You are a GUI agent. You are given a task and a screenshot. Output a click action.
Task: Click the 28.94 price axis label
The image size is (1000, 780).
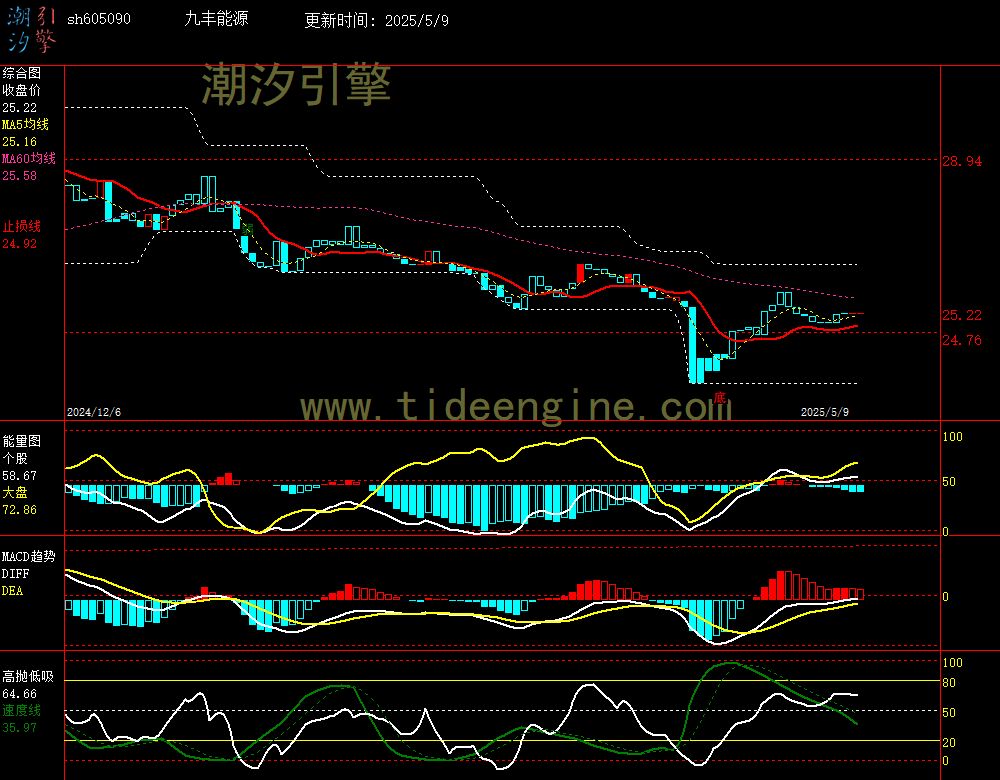962,161
